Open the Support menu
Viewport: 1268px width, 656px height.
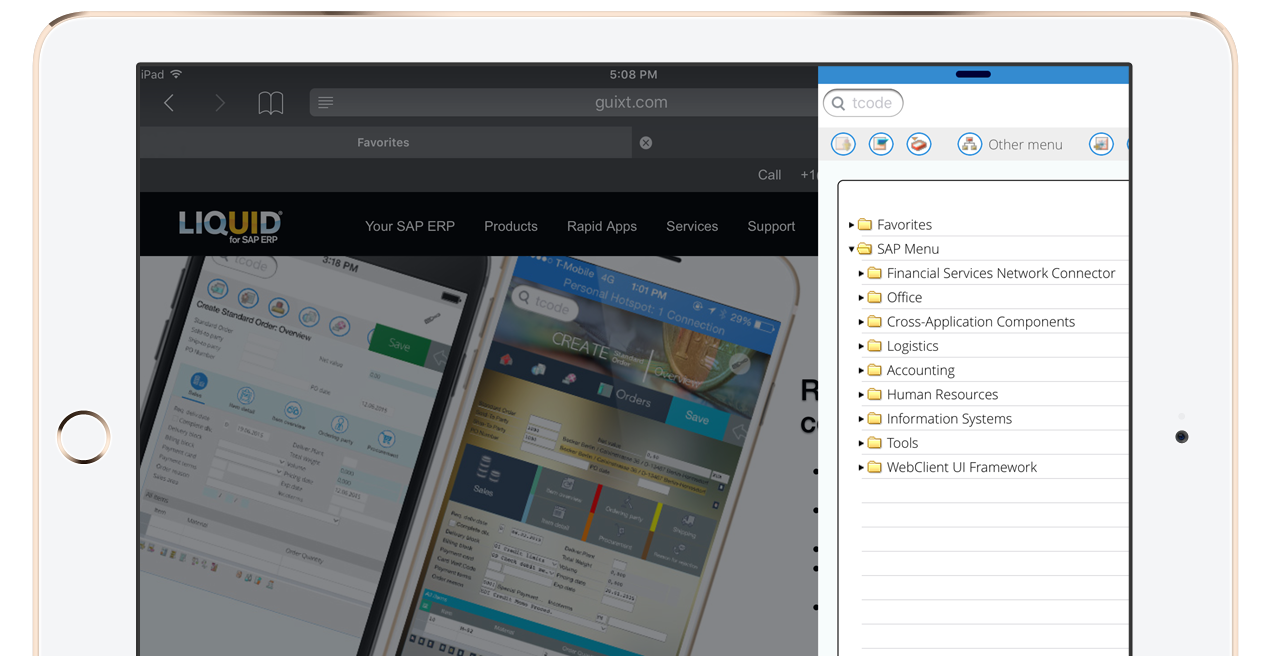771,226
